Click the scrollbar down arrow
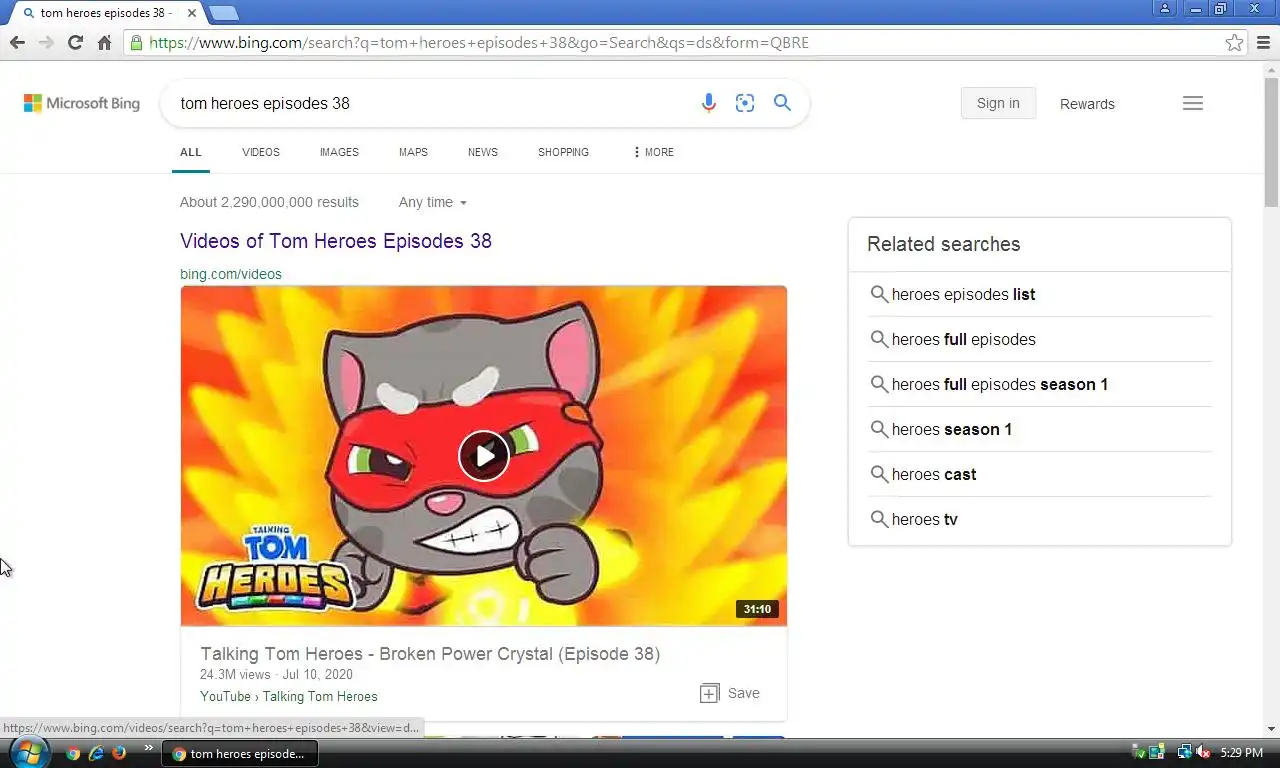 [x=1271, y=729]
